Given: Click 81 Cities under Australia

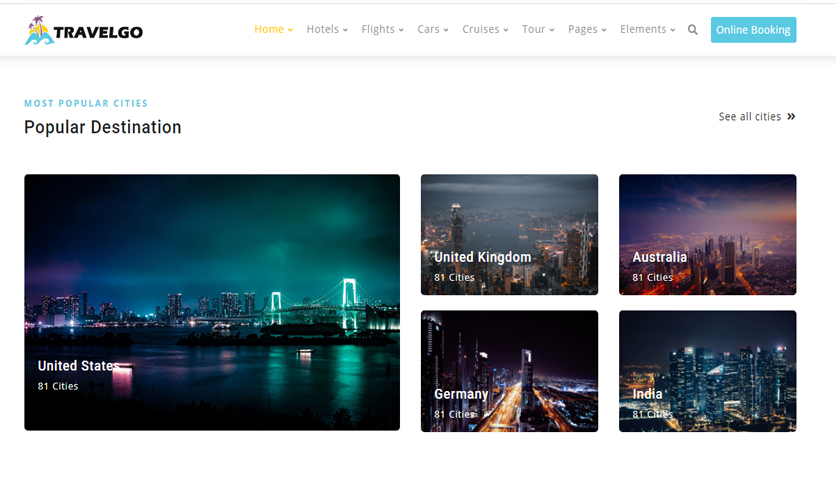Looking at the screenshot, I should pos(653,277).
